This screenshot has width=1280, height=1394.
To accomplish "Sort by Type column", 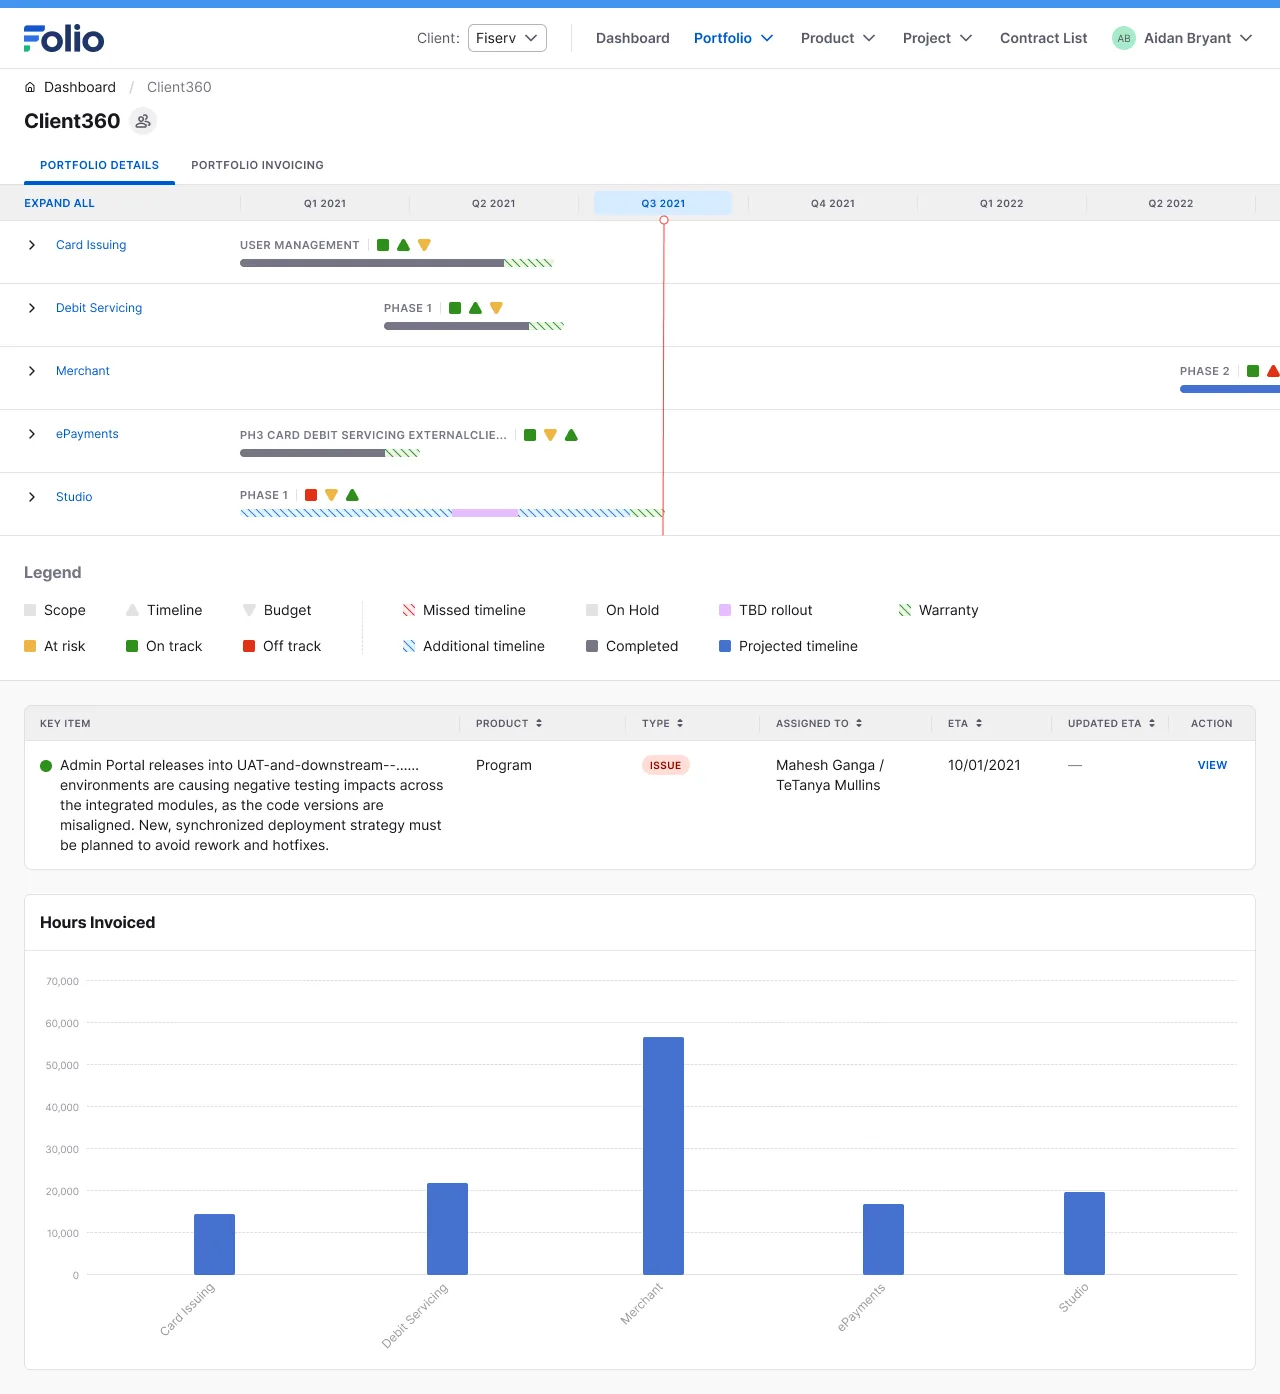I will [x=680, y=723].
